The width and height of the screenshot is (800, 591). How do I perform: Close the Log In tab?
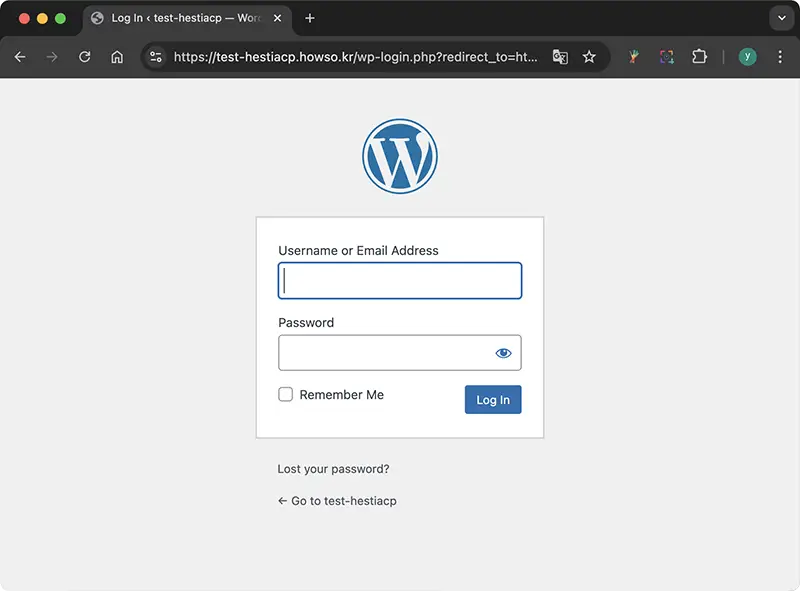coord(278,18)
